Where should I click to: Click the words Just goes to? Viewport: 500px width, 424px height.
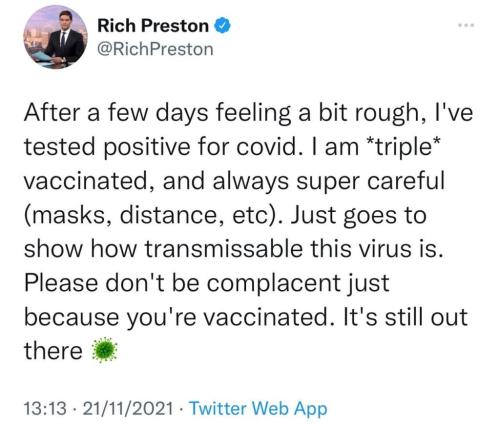tap(359, 215)
